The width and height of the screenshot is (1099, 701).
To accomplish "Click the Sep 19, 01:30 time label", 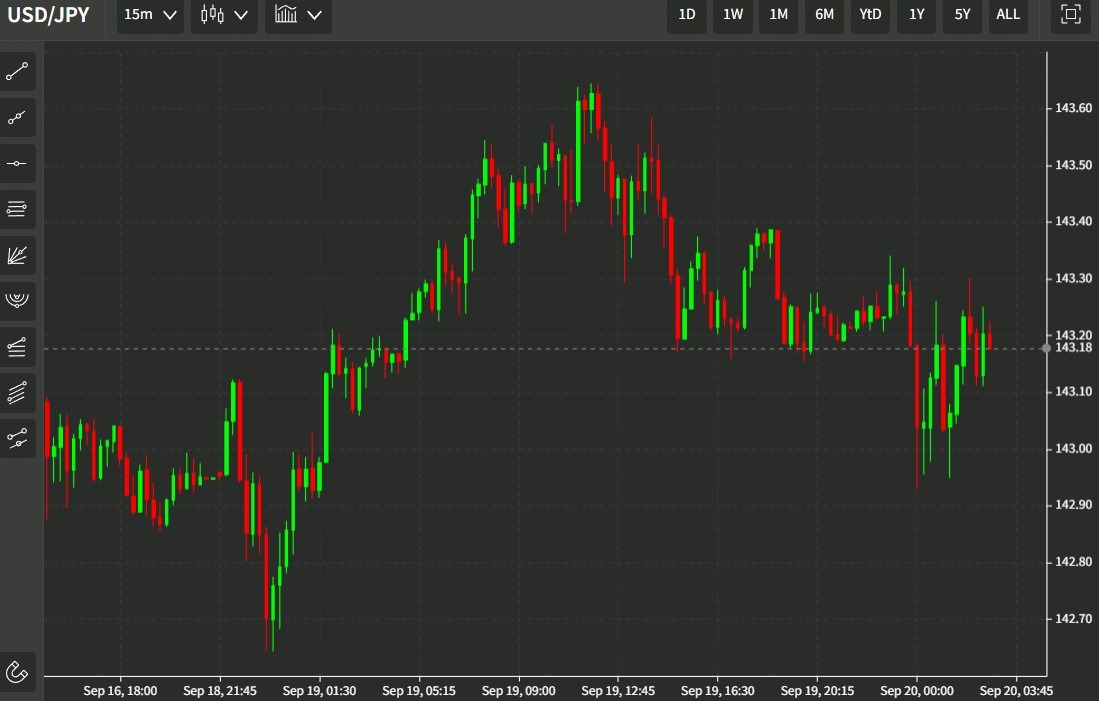I will click(x=320, y=691).
